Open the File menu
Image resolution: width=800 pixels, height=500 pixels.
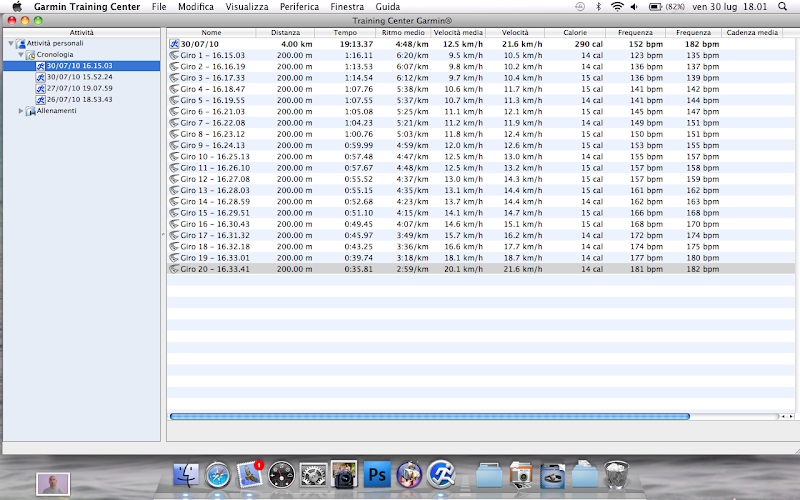(x=159, y=7)
